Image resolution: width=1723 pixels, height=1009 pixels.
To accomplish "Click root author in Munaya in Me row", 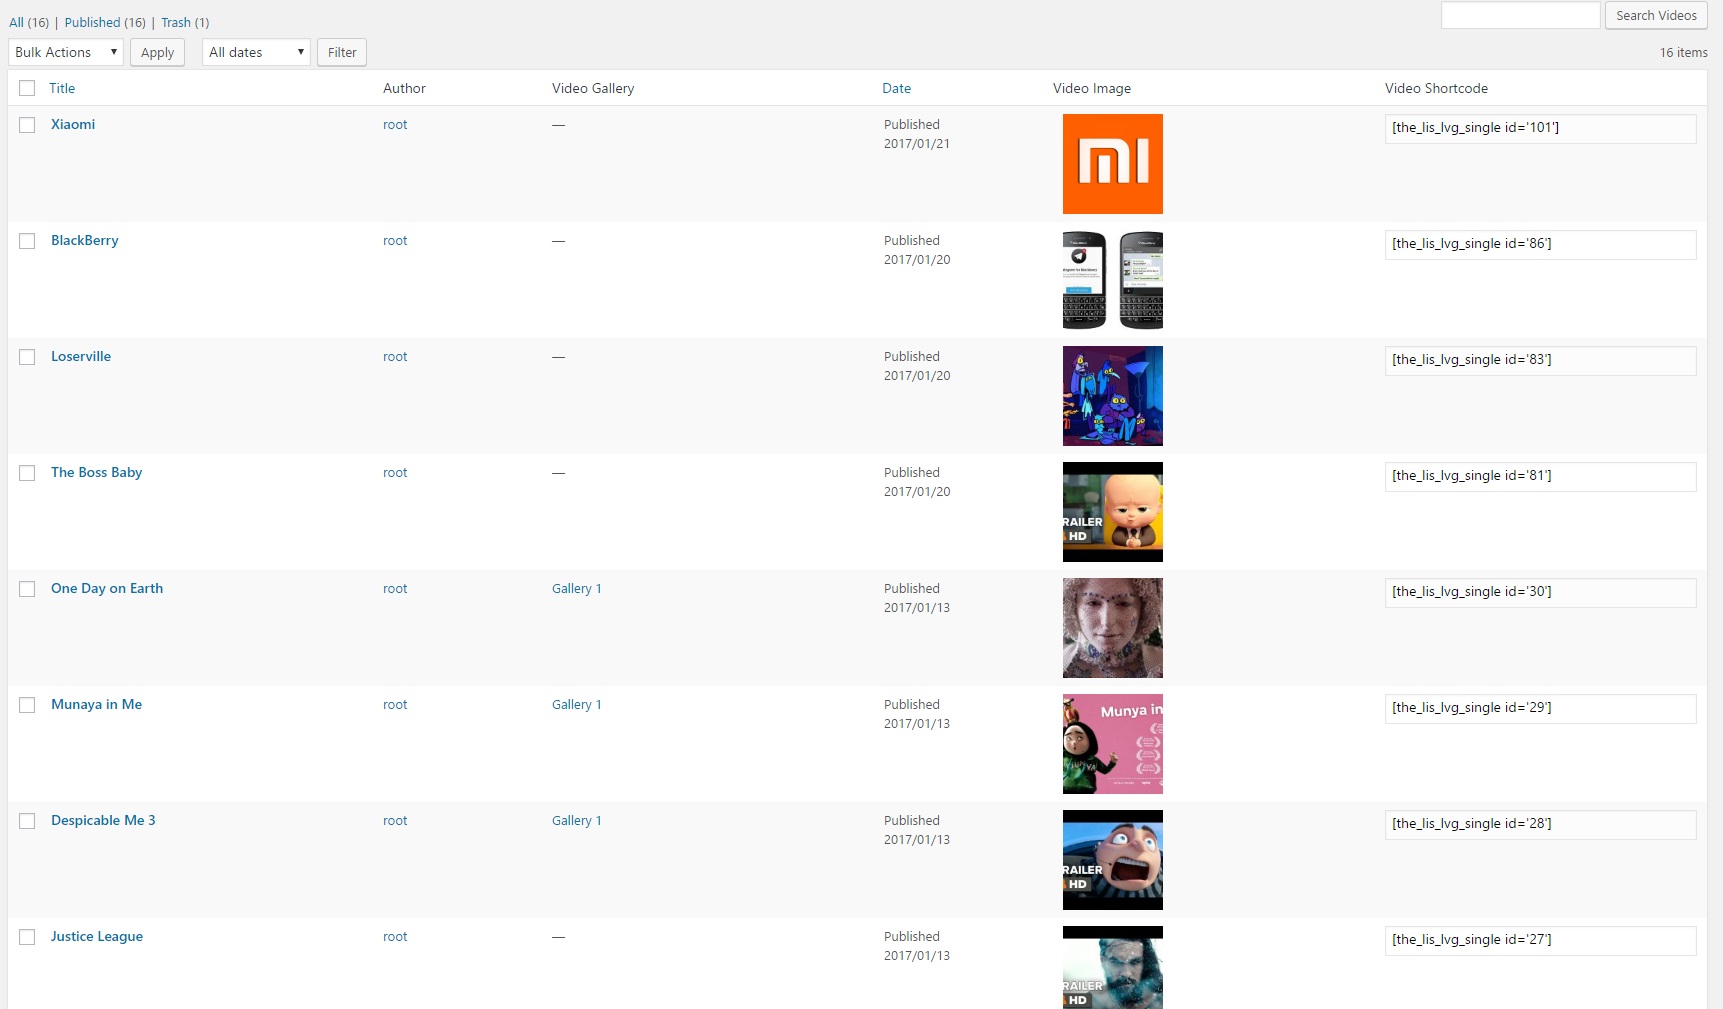I will click(395, 705).
